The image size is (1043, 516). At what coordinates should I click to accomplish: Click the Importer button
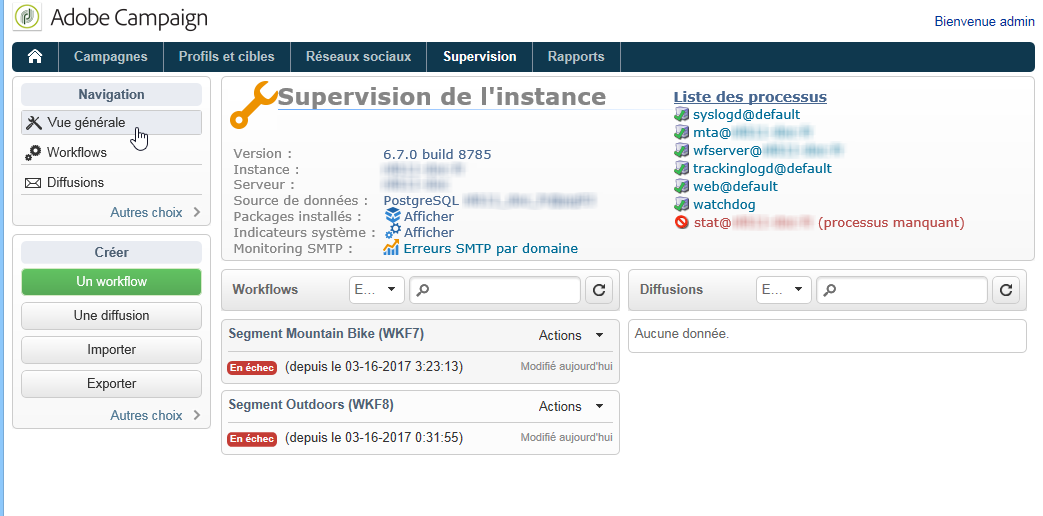pyautogui.click(x=111, y=350)
